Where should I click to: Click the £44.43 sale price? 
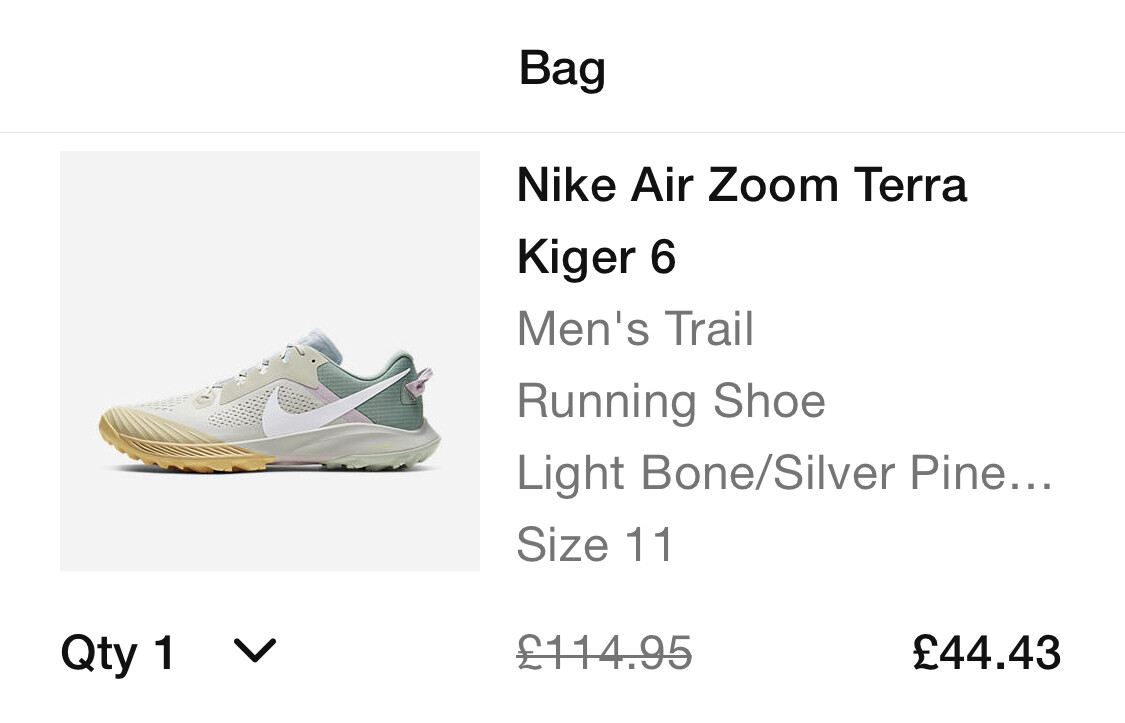point(986,653)
